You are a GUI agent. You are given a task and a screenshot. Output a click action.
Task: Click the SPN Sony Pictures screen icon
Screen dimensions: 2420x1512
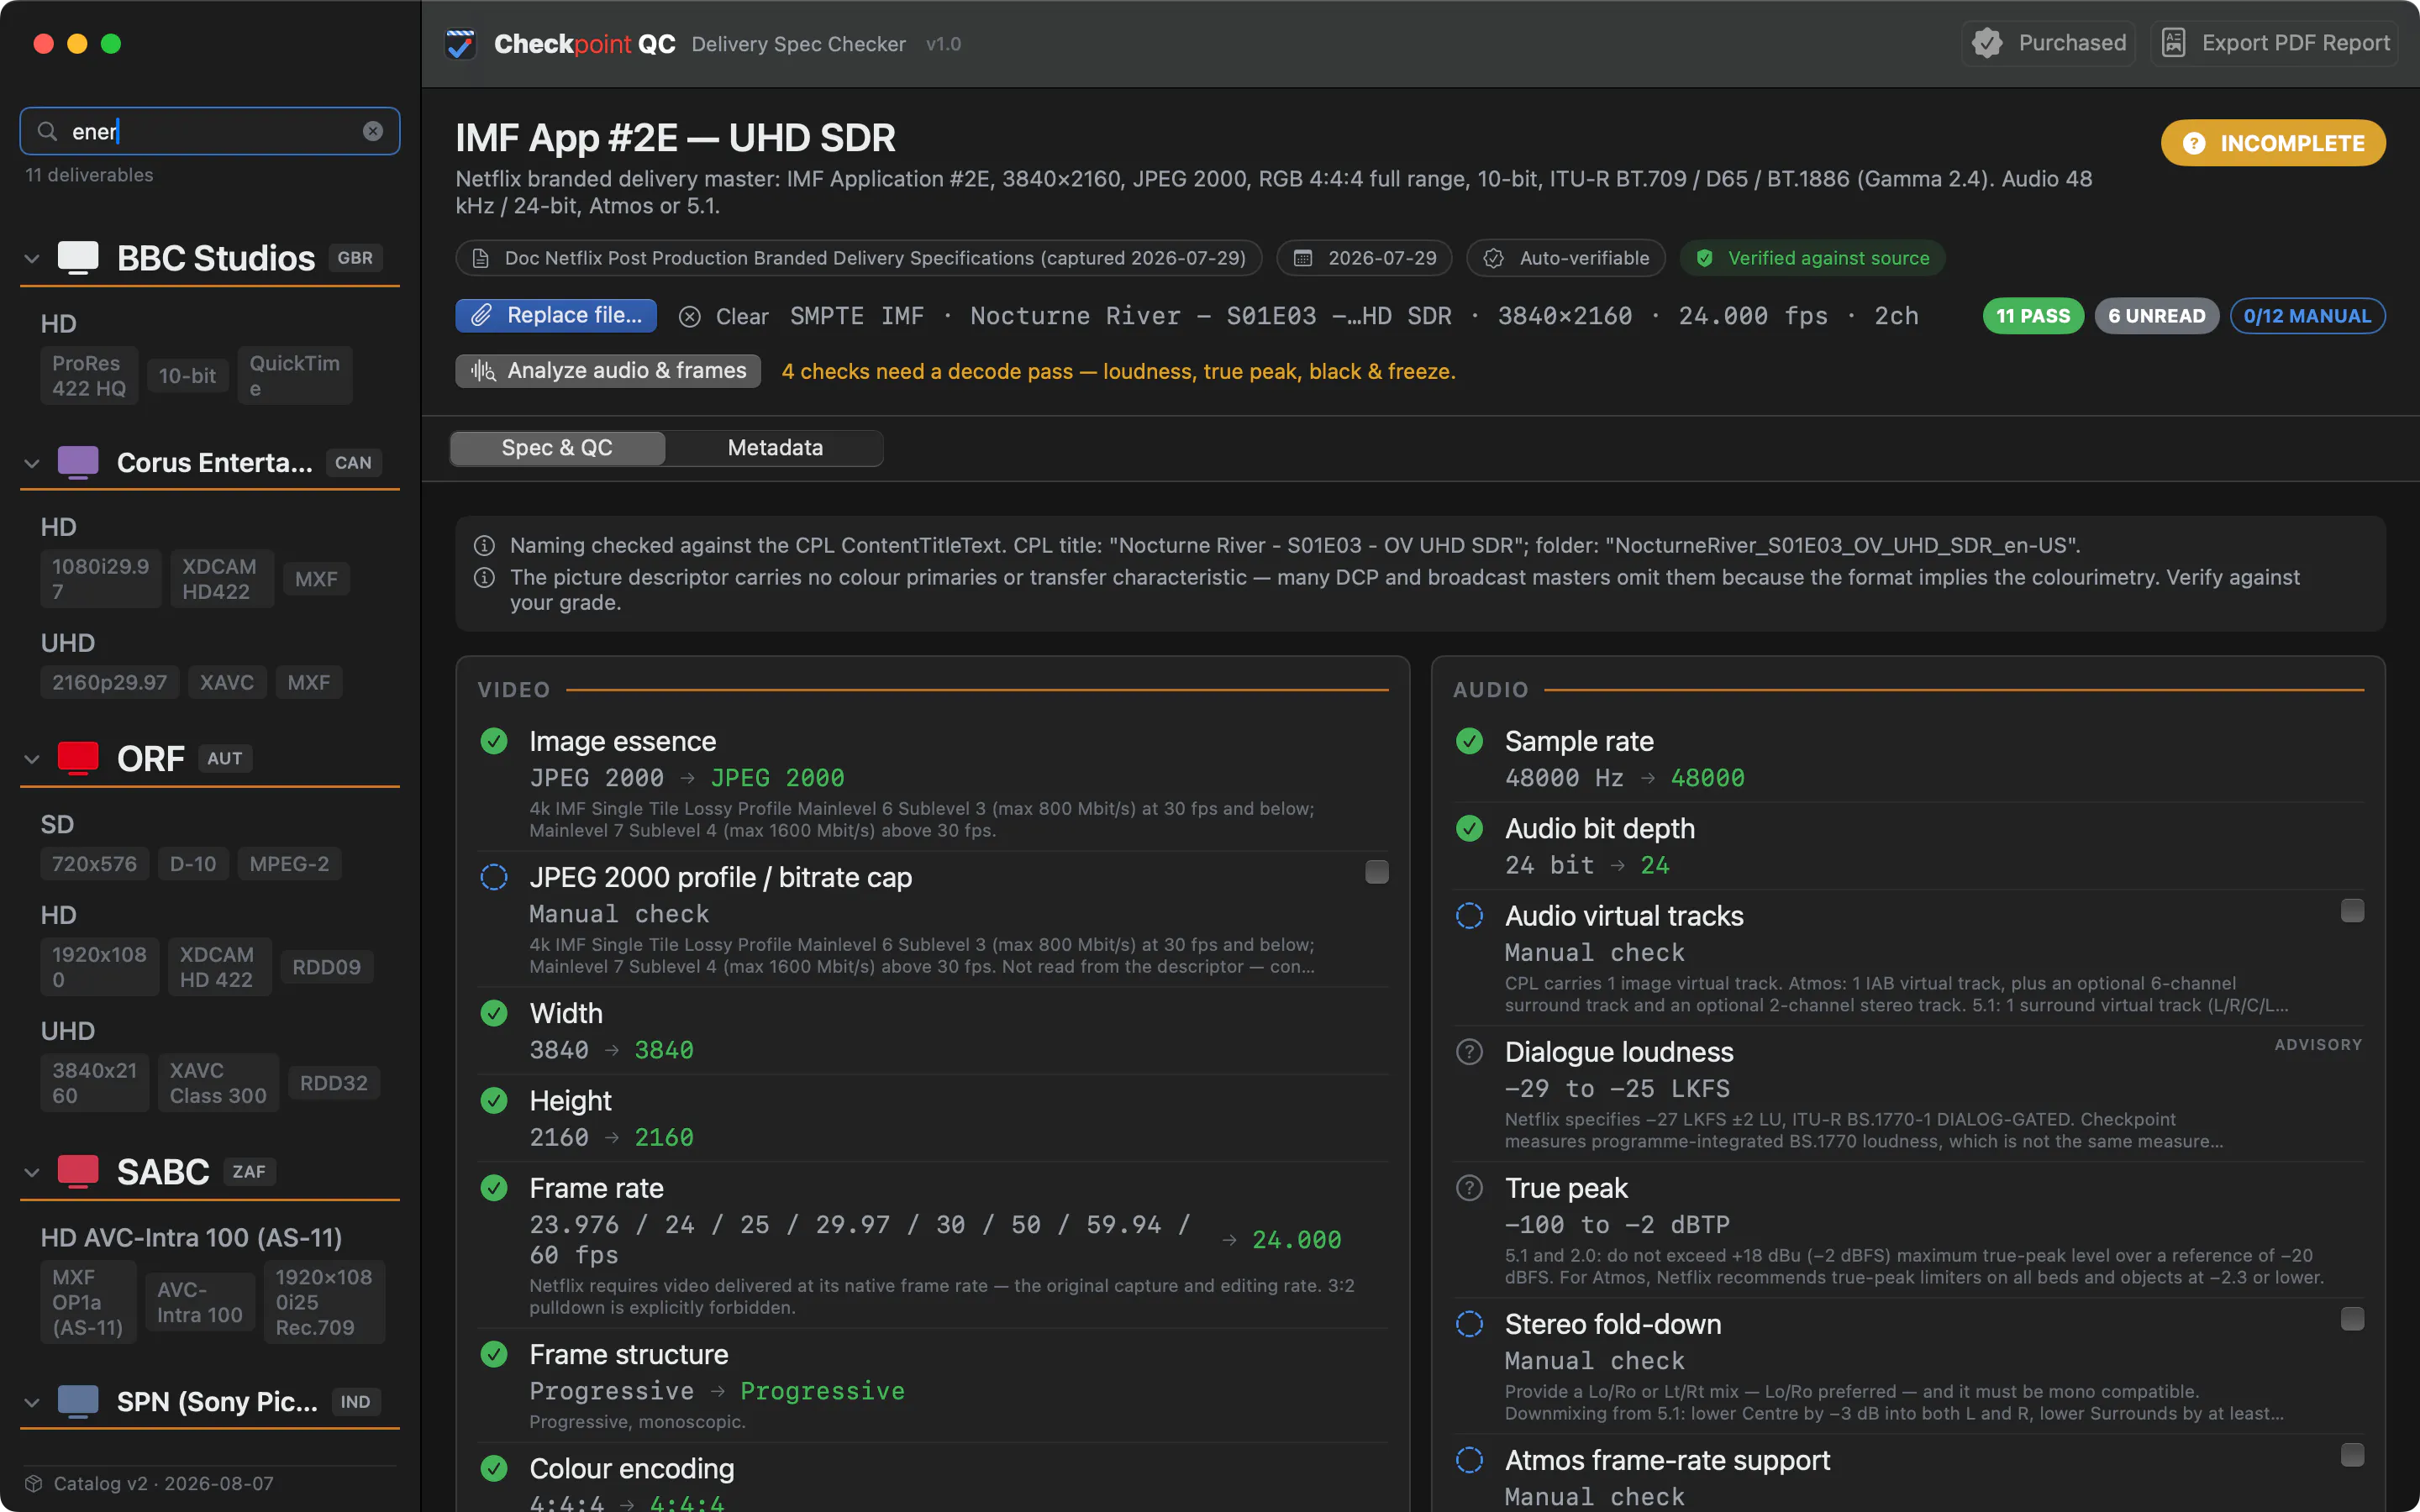click(x=78, y=1401)
